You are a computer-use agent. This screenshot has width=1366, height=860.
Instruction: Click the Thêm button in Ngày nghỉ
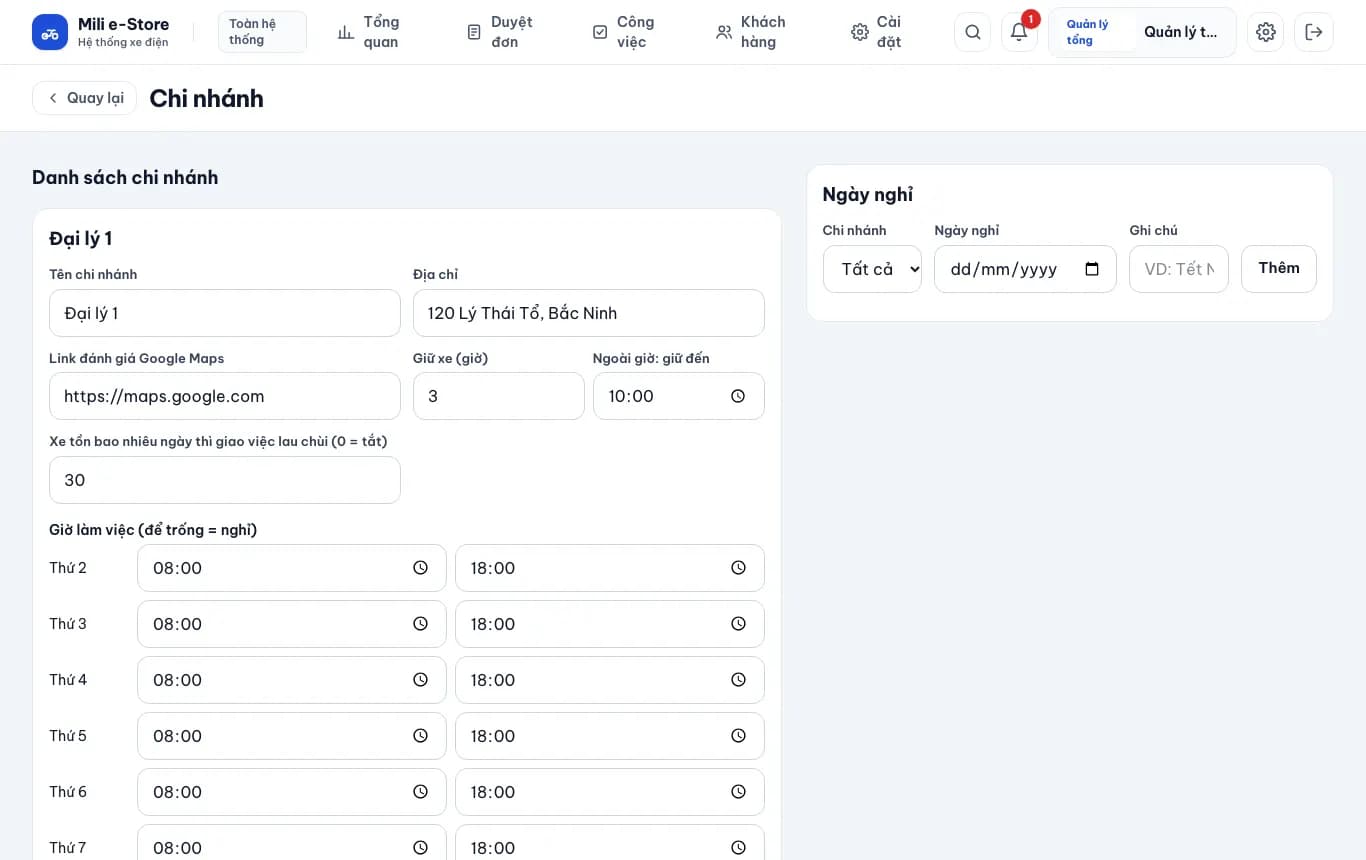[x=1279, y=269]
